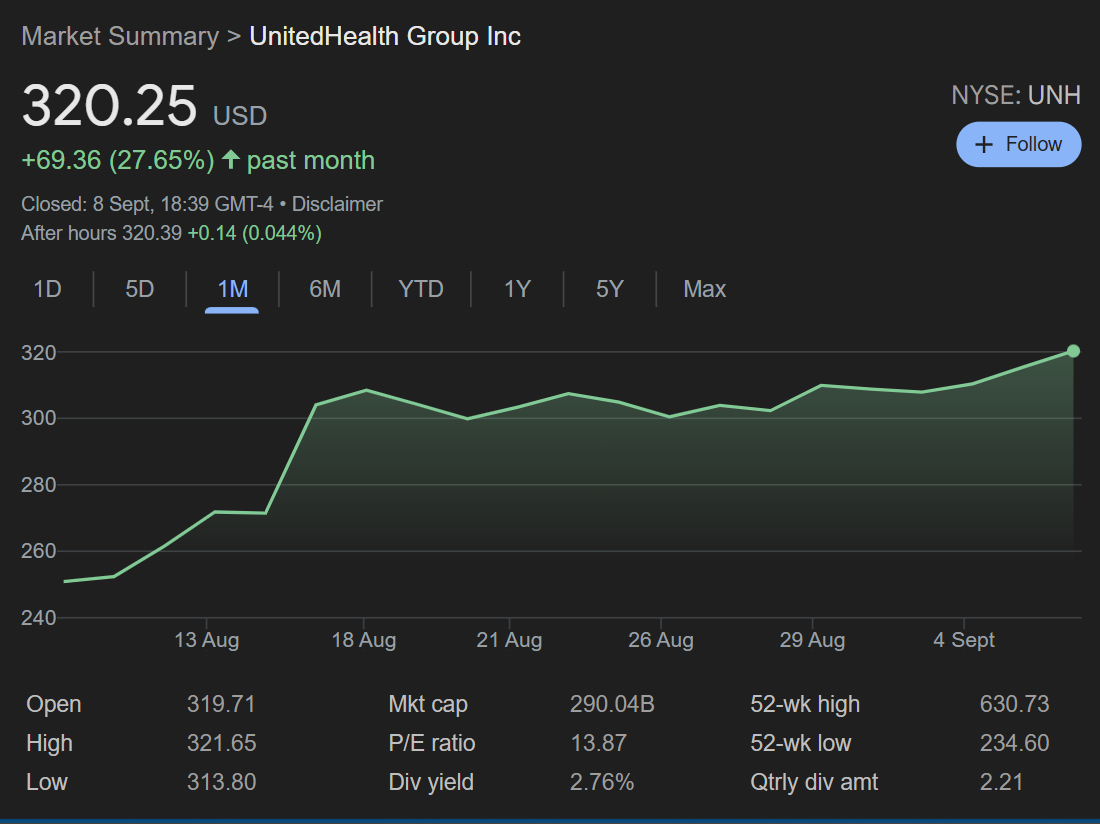Image resolution: width=1100 pixels, height=824 pixels.
Task: Select the 5D time range tab
Action: point(140,289)
